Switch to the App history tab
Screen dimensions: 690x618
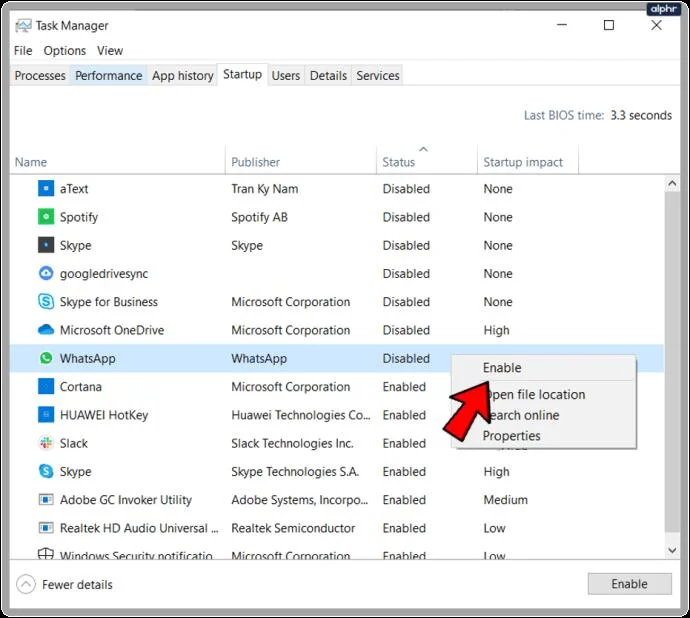coord(183,76)
